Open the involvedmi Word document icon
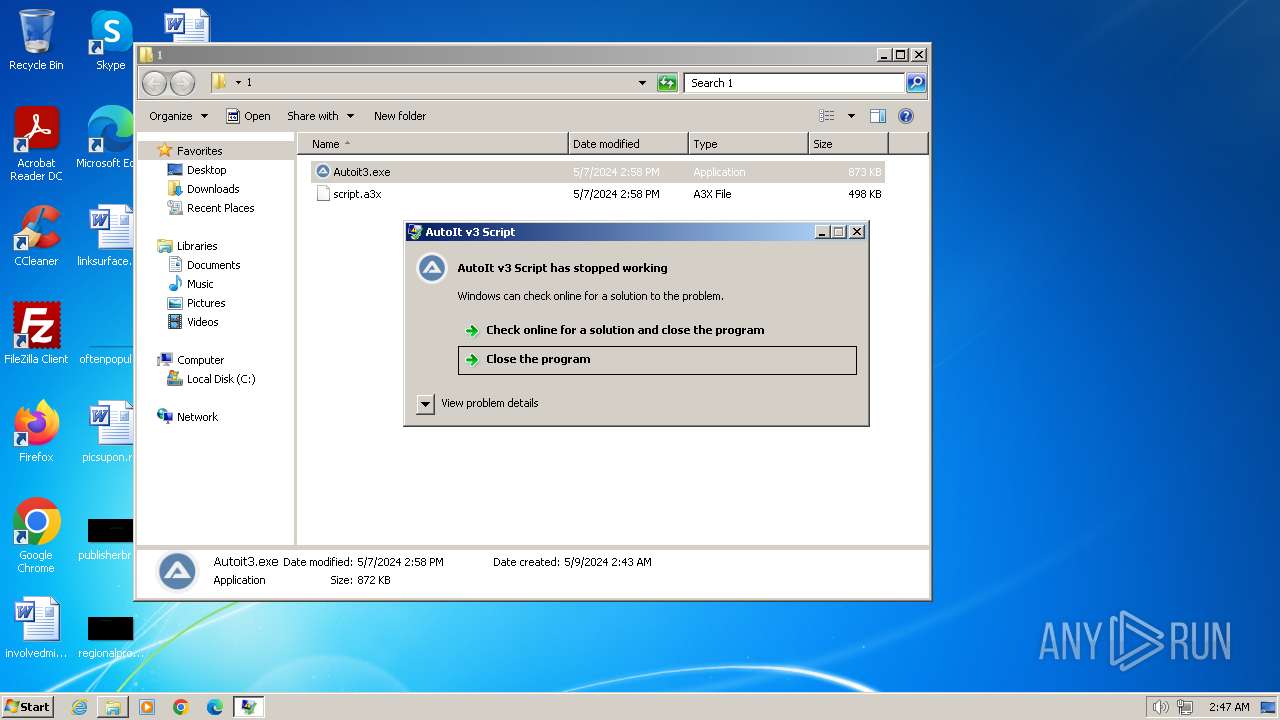 pyautogui.click(x=36, y=627)
